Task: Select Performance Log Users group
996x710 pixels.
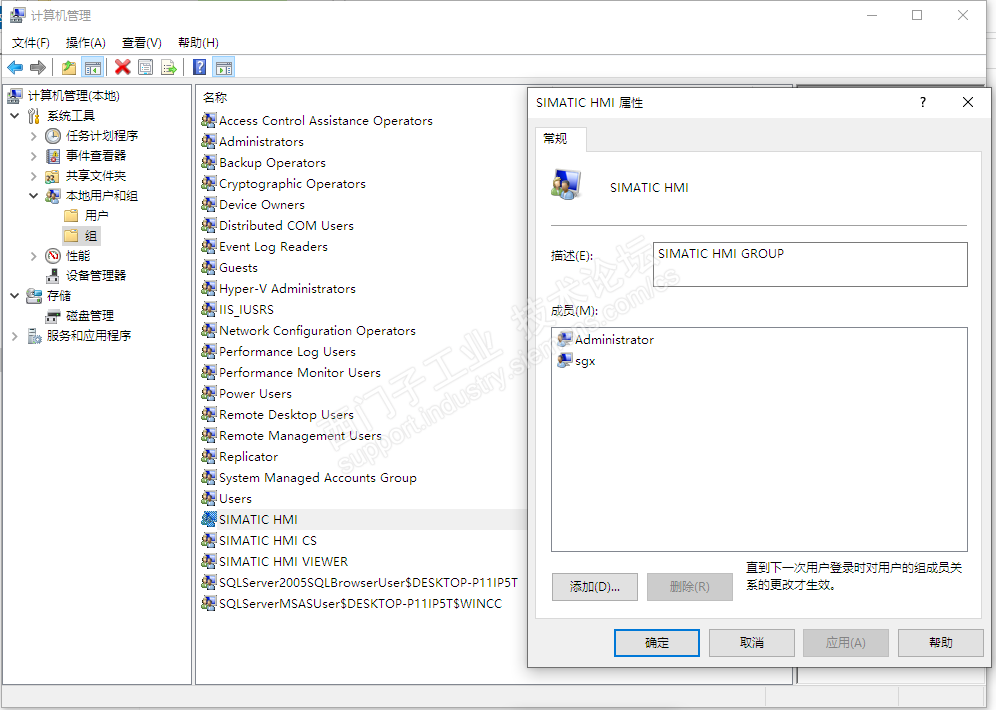Action: 287,351
